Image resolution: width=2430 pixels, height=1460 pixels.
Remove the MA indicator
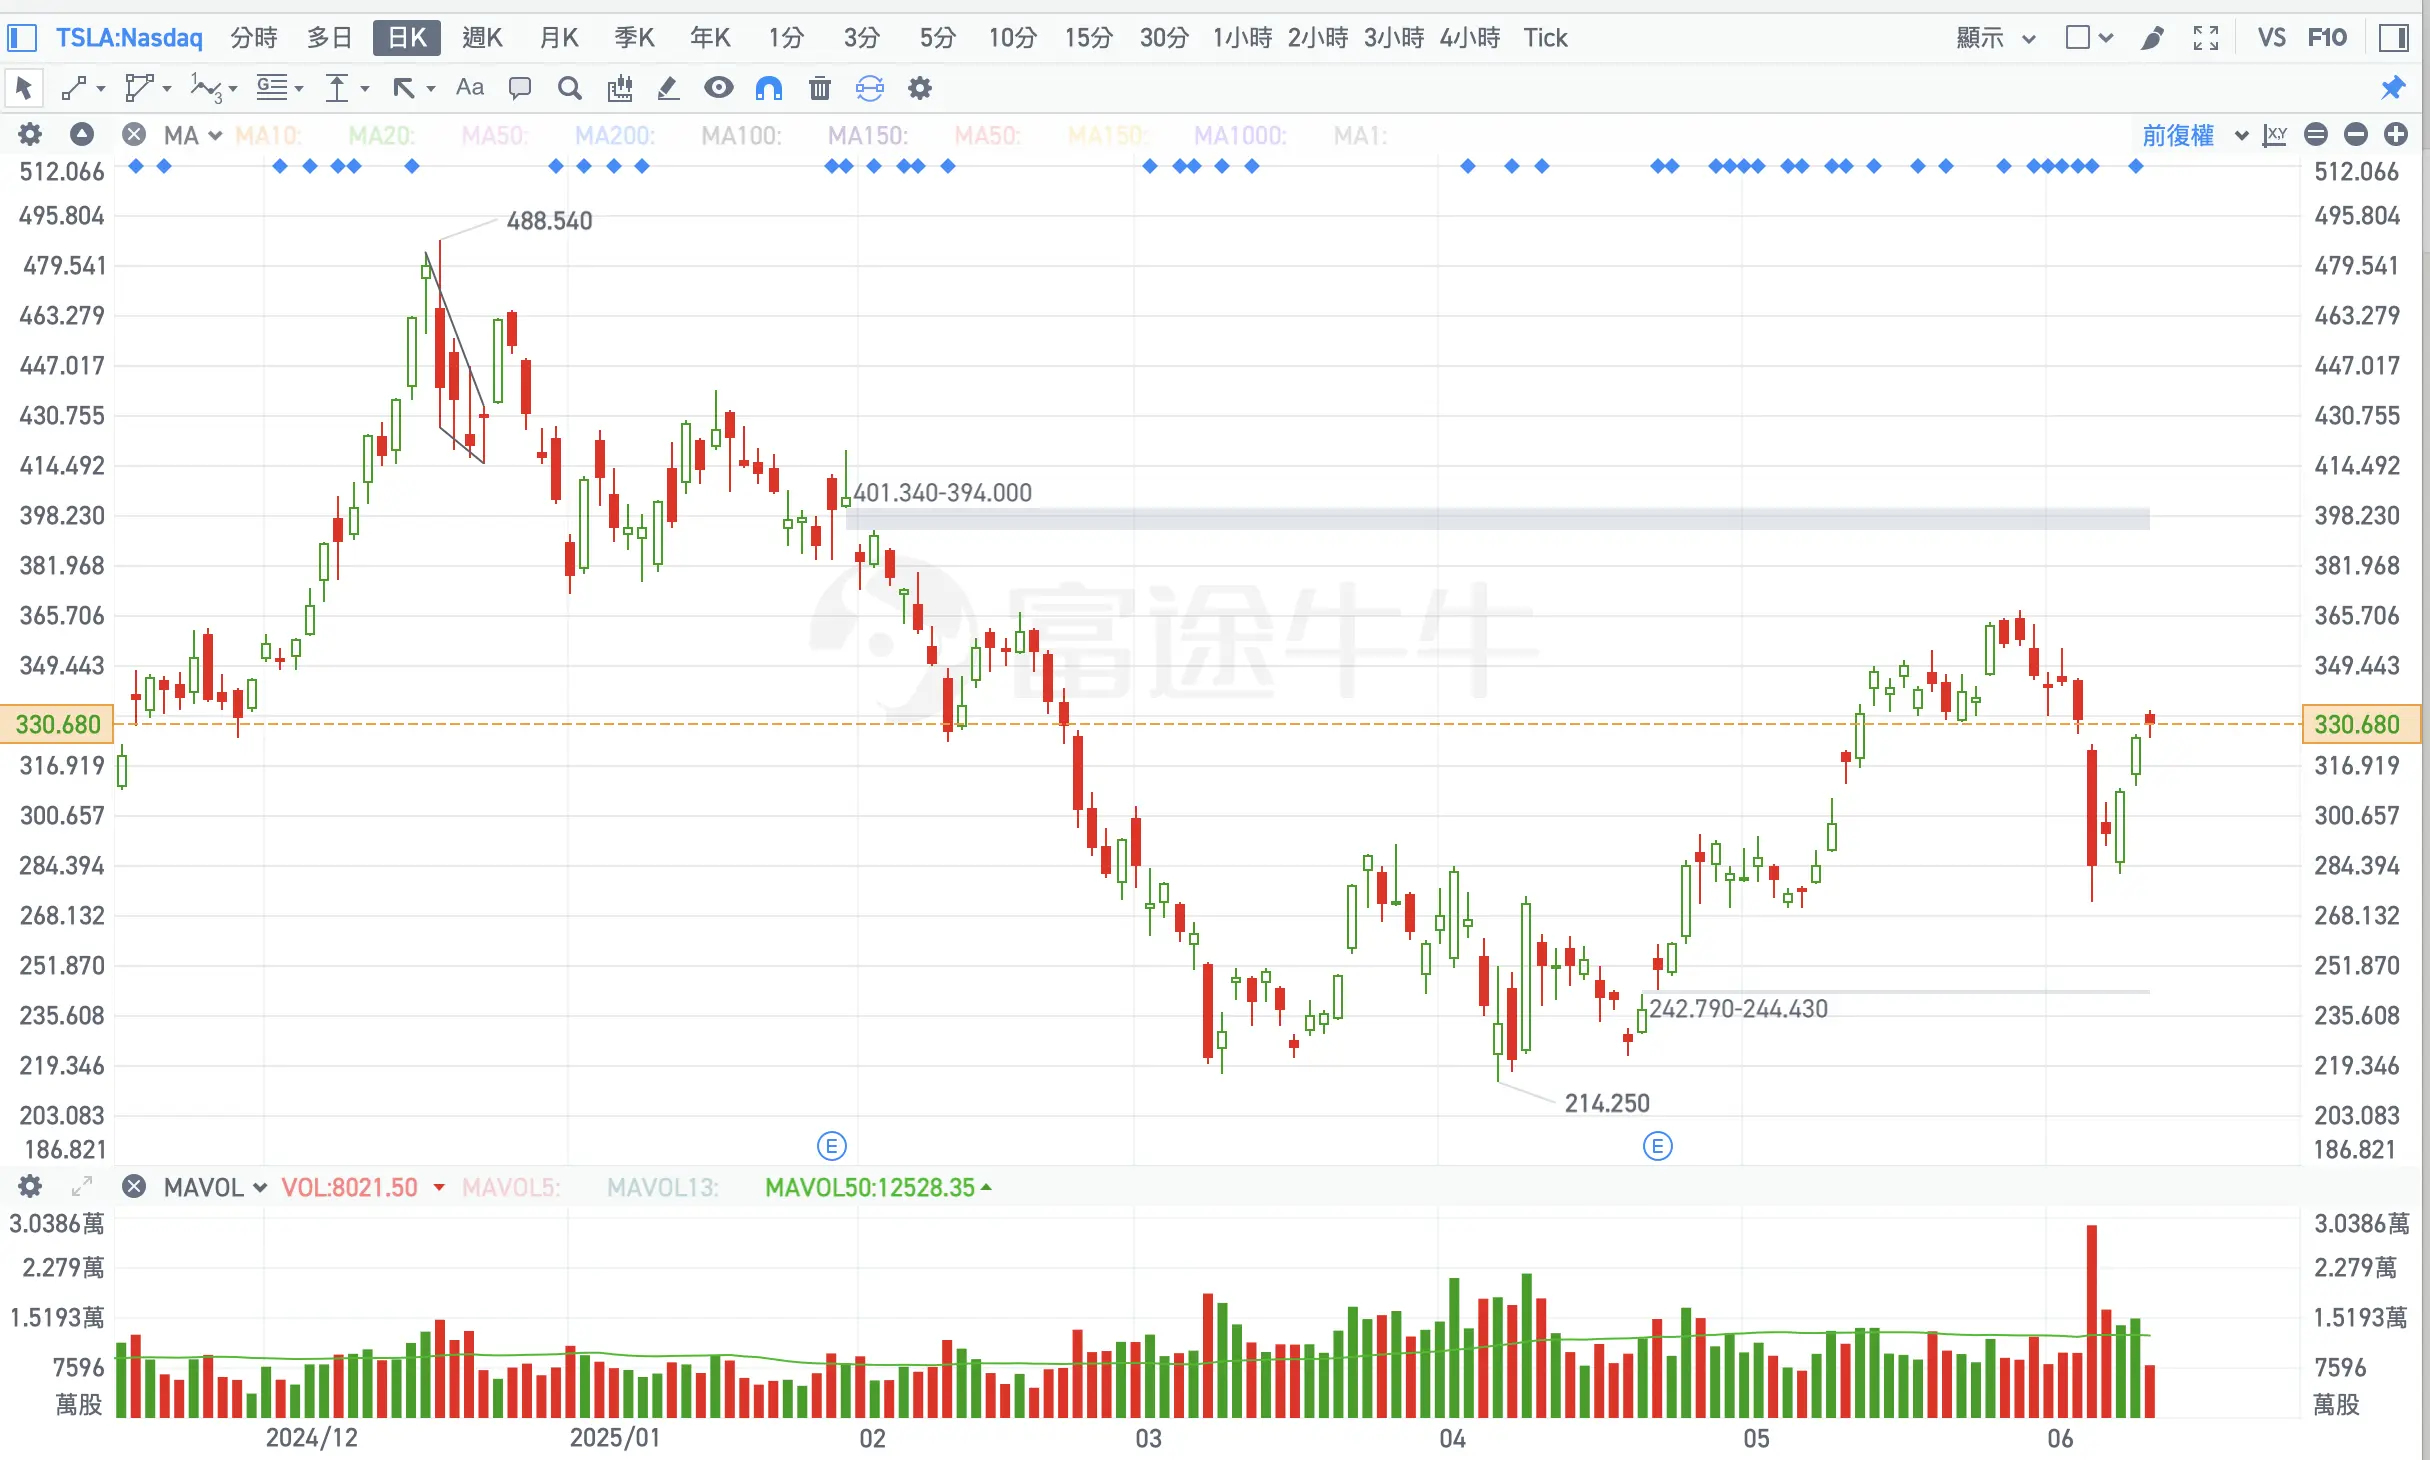click(x=134, y=134)
